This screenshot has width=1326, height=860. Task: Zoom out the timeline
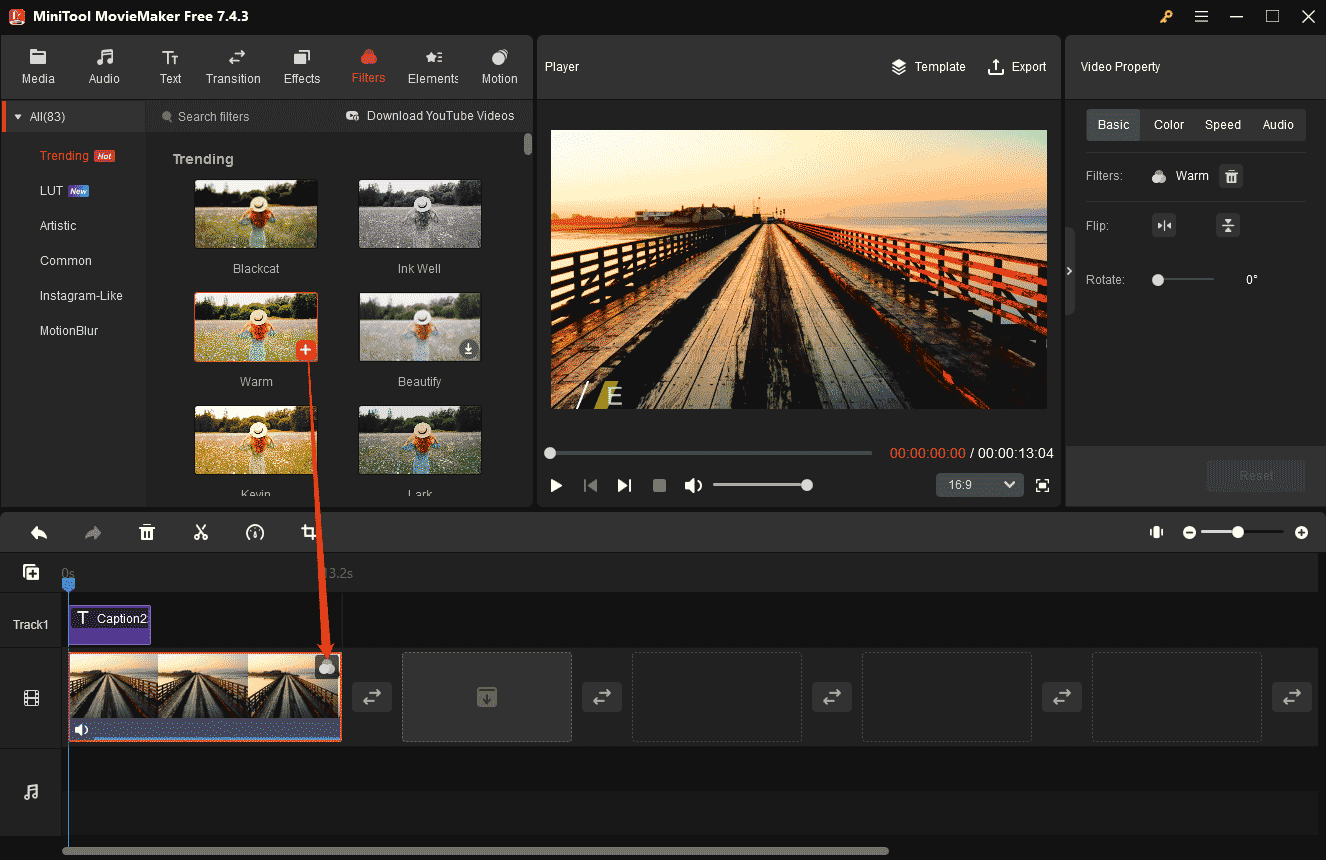click(x=1189, y=533)
